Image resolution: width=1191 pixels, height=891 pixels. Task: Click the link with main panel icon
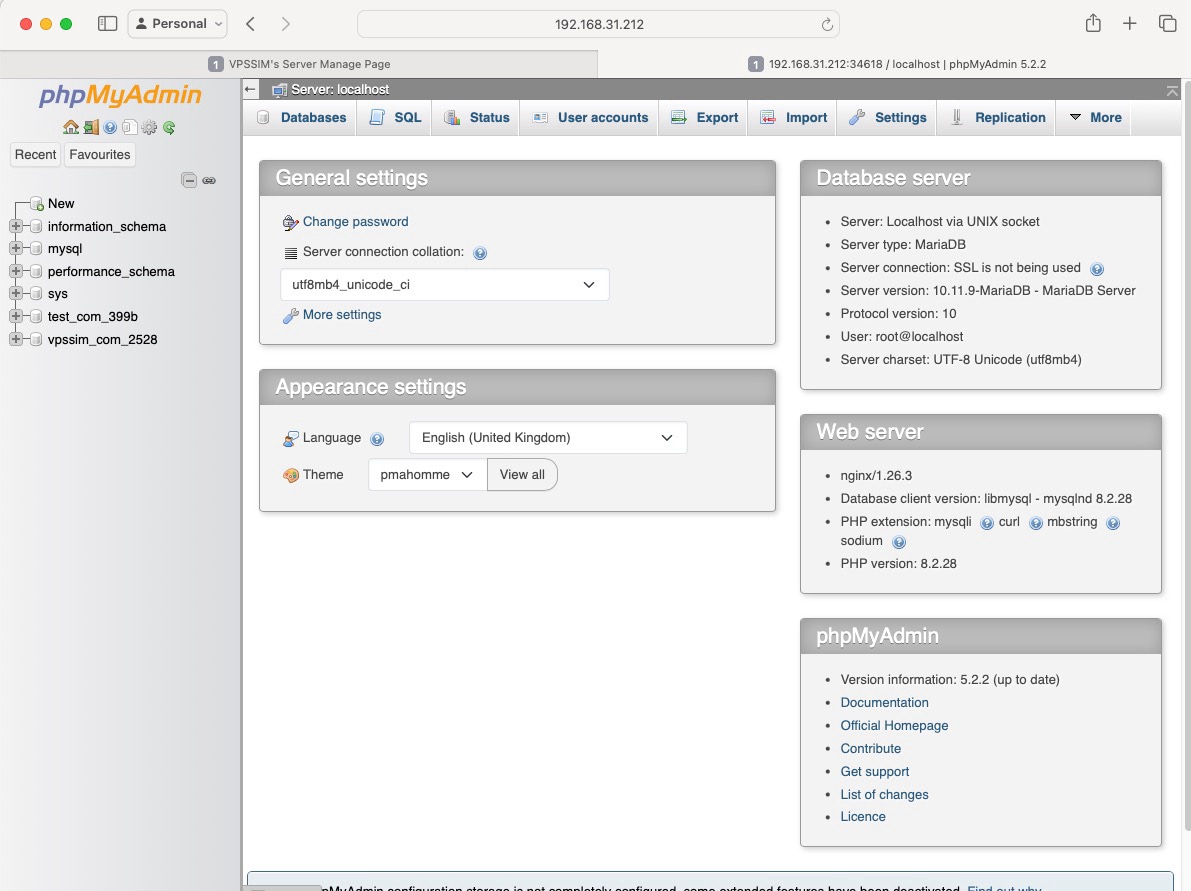point(209,180)
